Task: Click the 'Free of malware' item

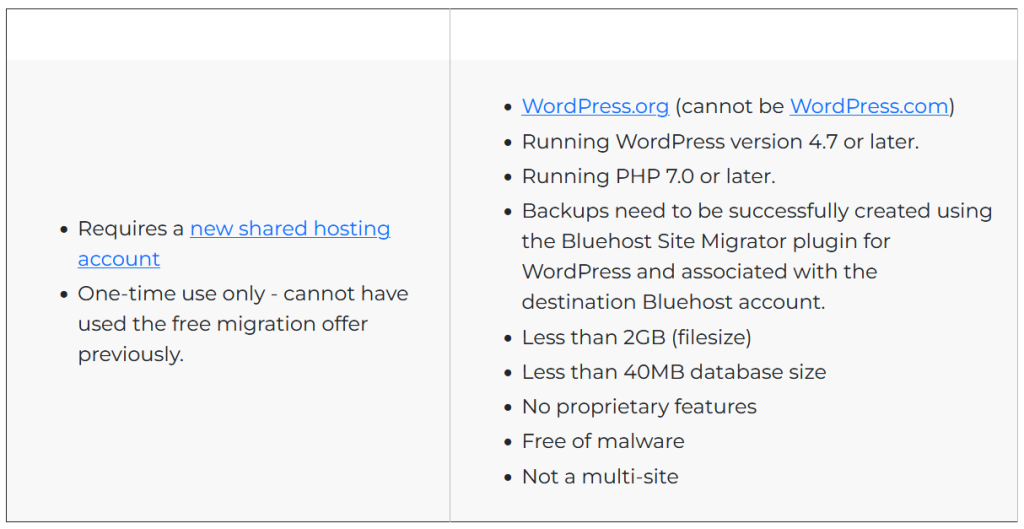Action: (603, 441)
